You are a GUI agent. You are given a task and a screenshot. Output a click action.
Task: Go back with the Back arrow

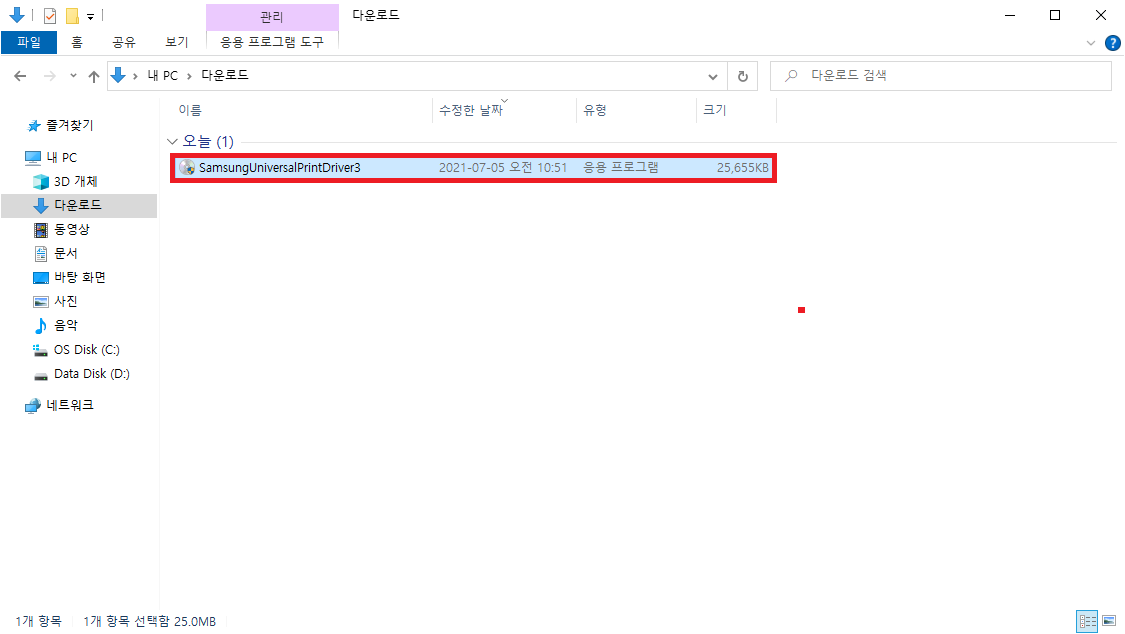pyautogui.click(x=20, y=75)
